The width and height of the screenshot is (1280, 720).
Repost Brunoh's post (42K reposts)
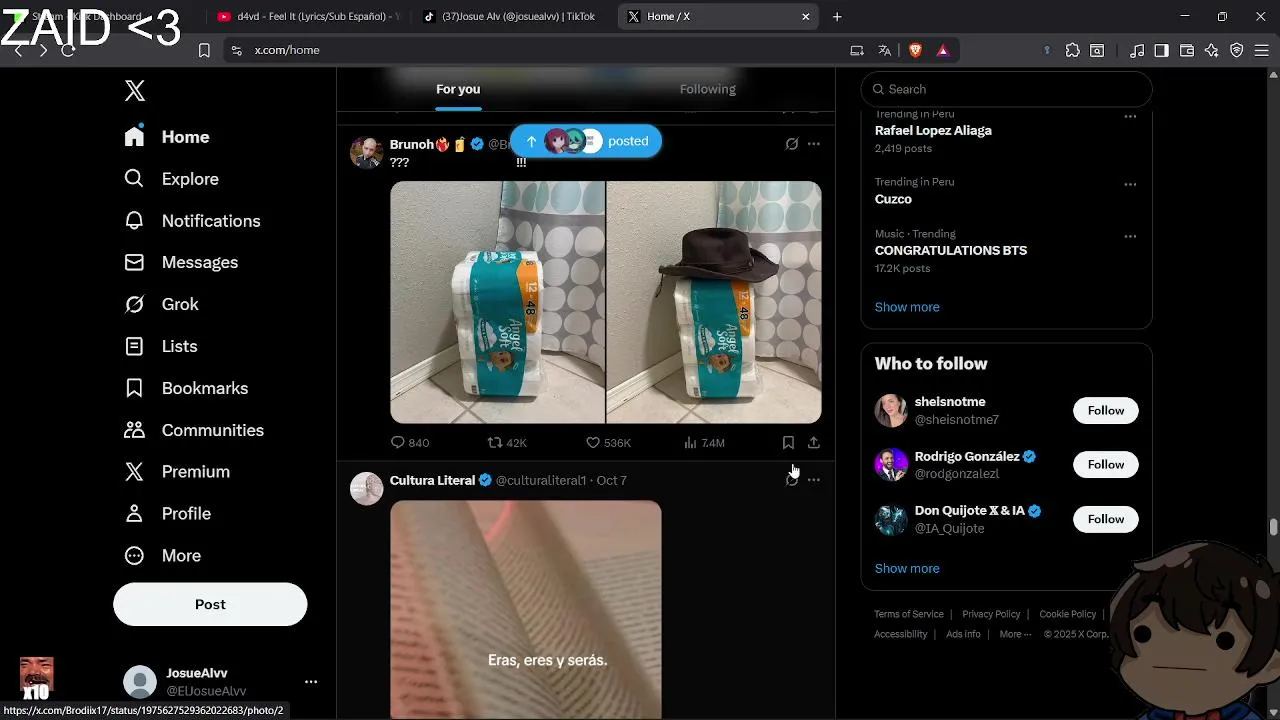[x=506, y=442]
